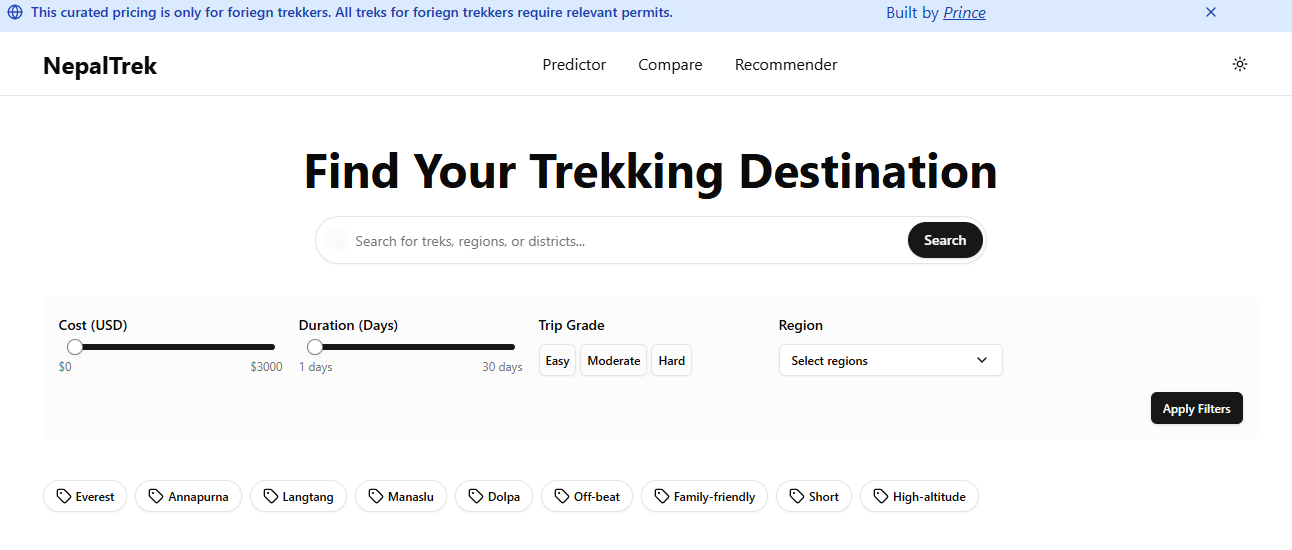Viewport: 1292px width, 550px height.
Task: Dismiss the pricing notice banner
Action: 1211,13
